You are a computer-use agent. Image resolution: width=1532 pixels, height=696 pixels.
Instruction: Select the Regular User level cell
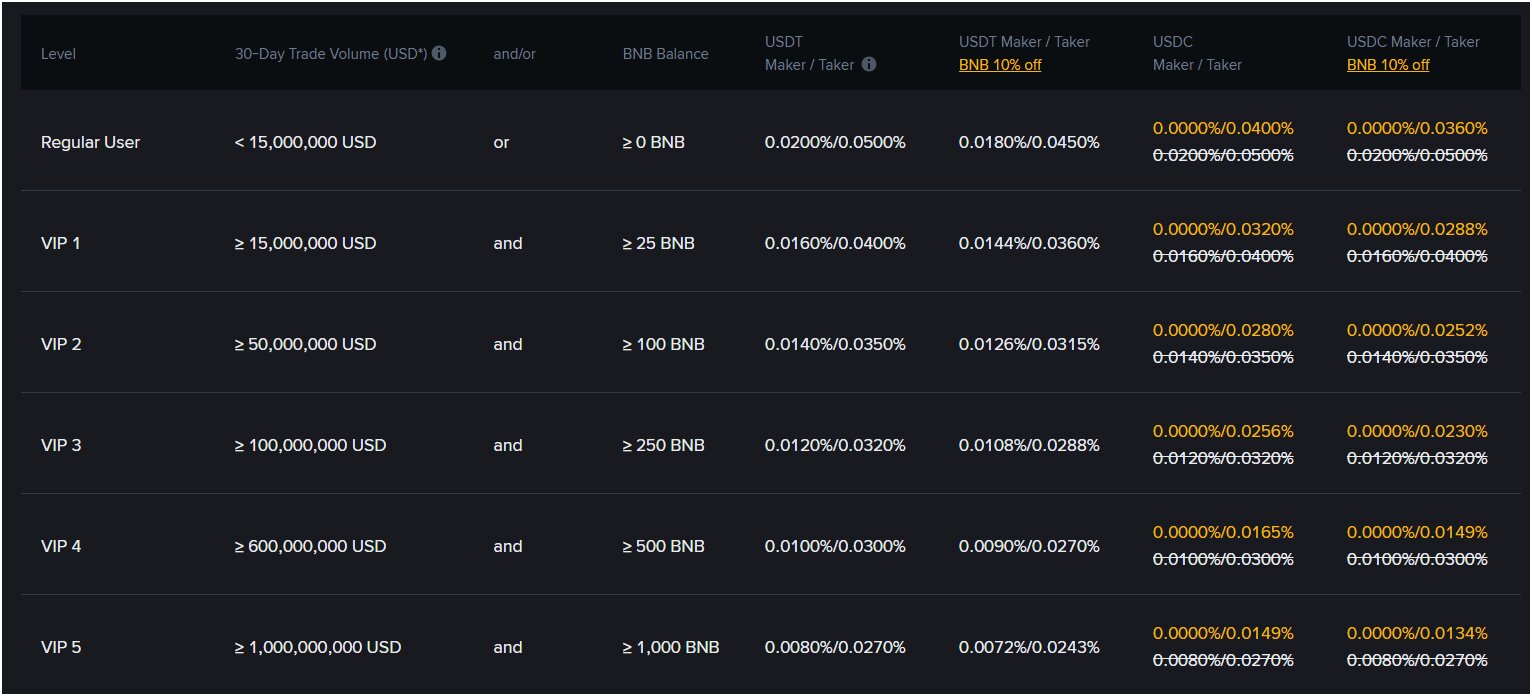click(90, 142)
